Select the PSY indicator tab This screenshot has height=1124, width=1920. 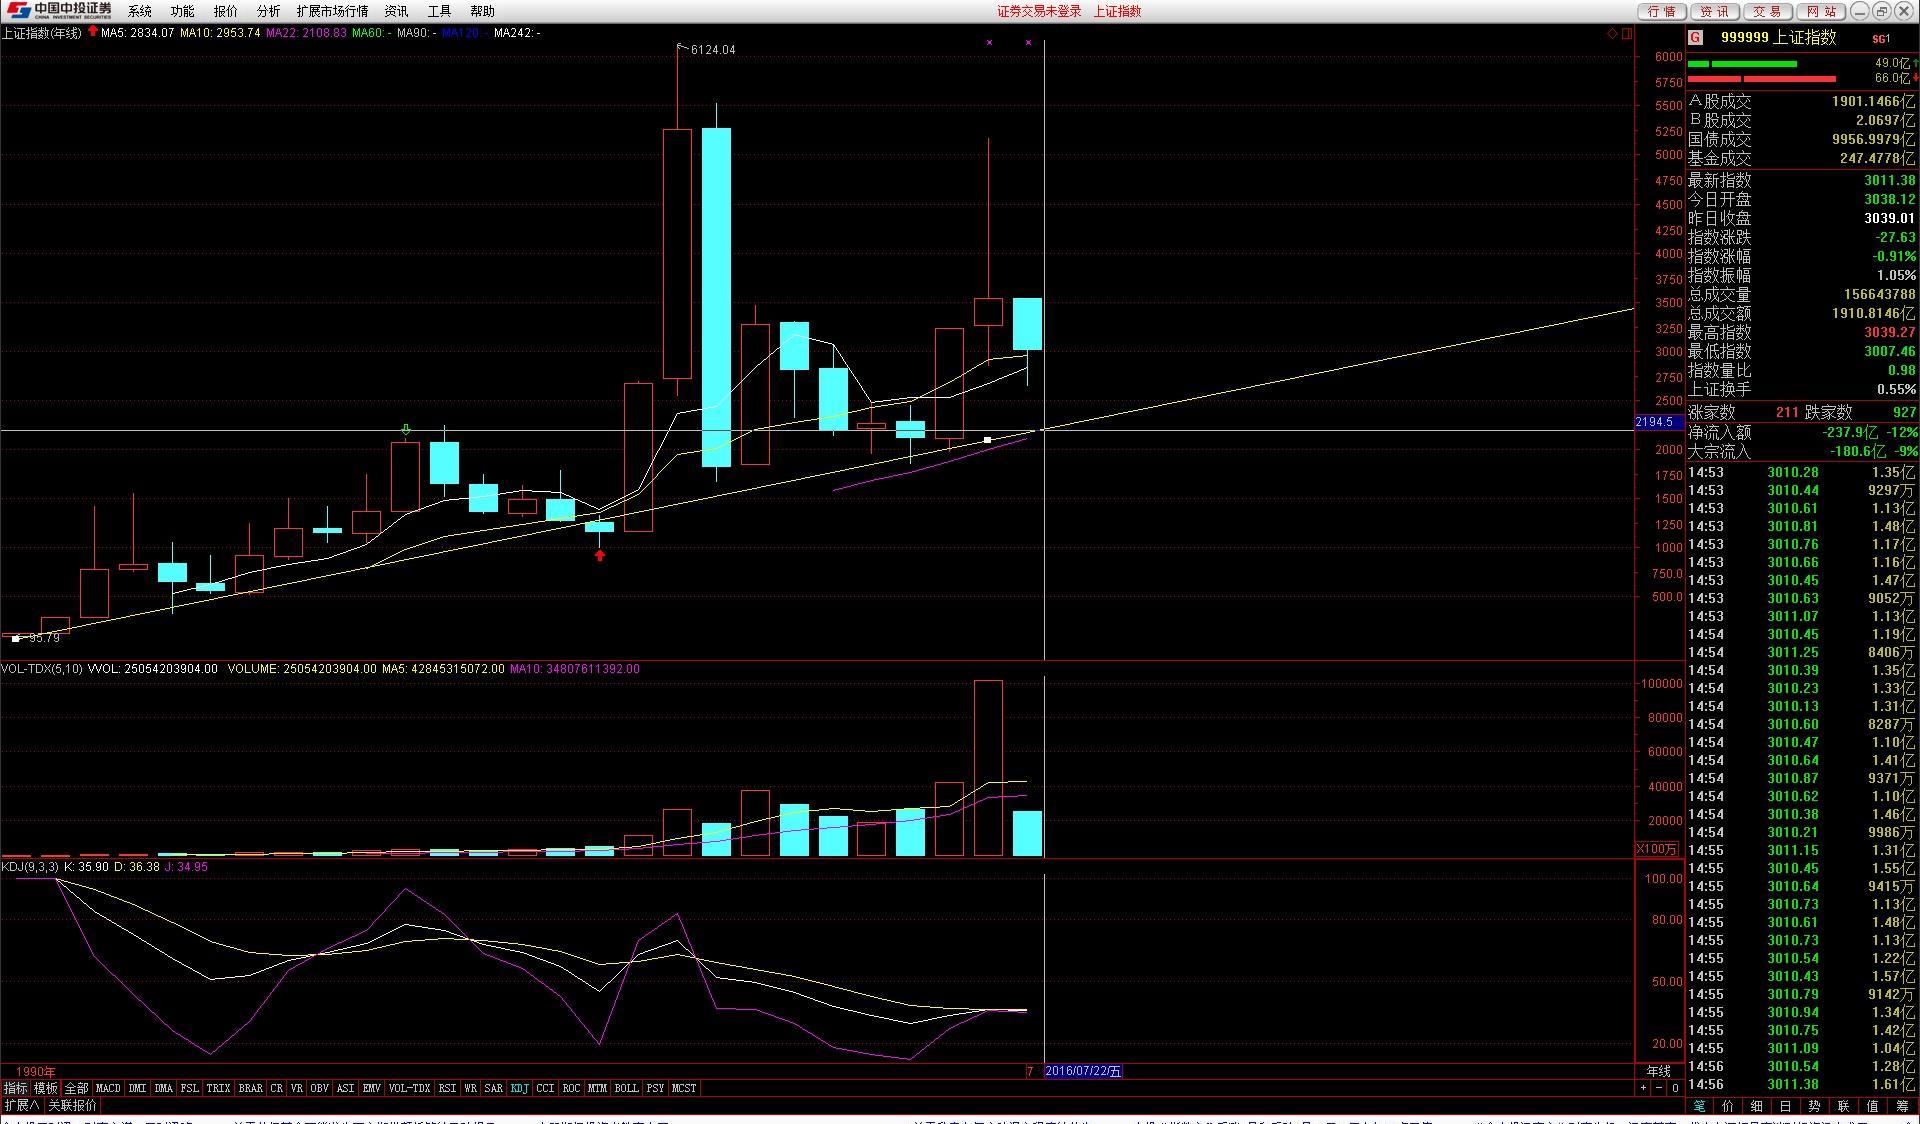[x=655, y=1088]
